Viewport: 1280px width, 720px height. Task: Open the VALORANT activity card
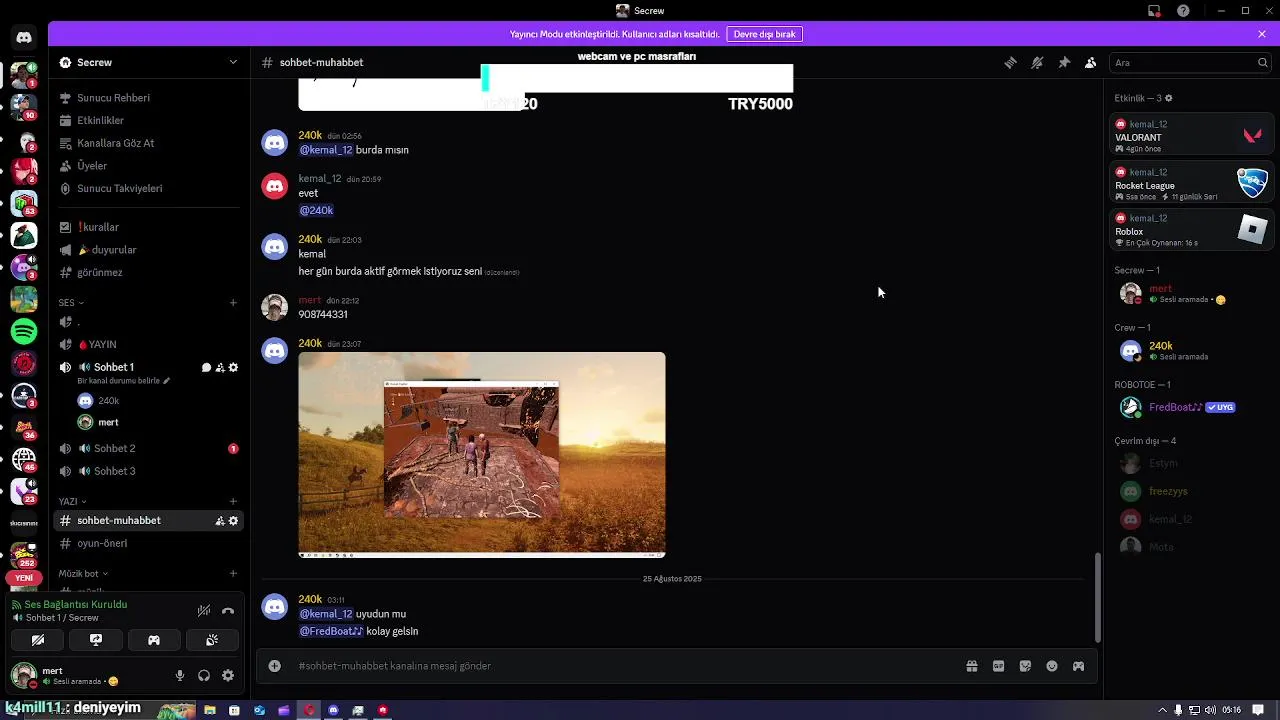click(x=1191, y=136)
